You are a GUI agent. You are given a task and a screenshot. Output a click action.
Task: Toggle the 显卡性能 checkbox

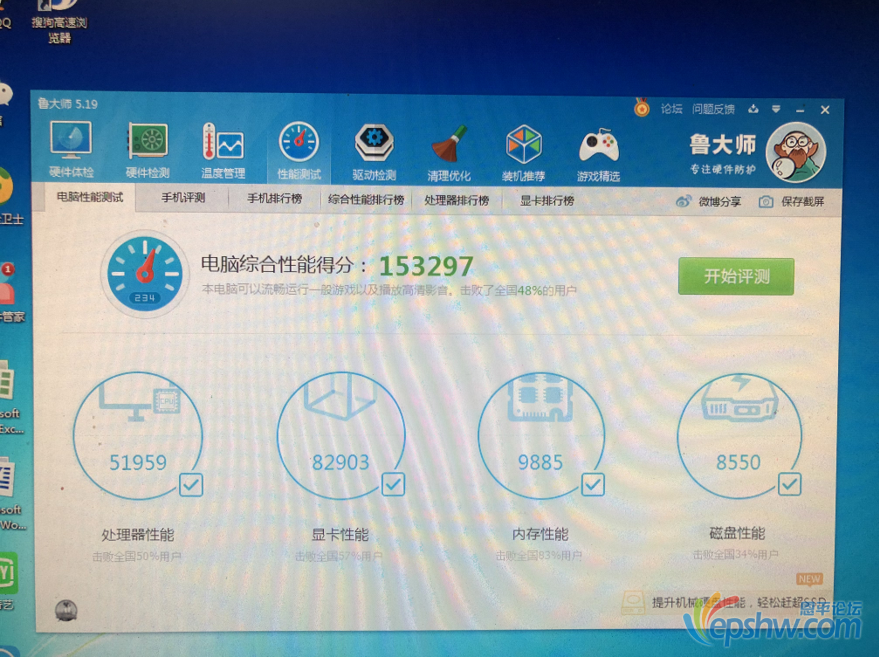[x=393, y=484]
